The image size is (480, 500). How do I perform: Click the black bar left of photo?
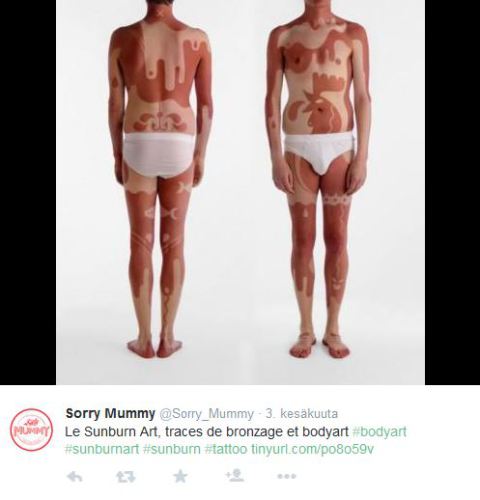(x=28, y=192)
